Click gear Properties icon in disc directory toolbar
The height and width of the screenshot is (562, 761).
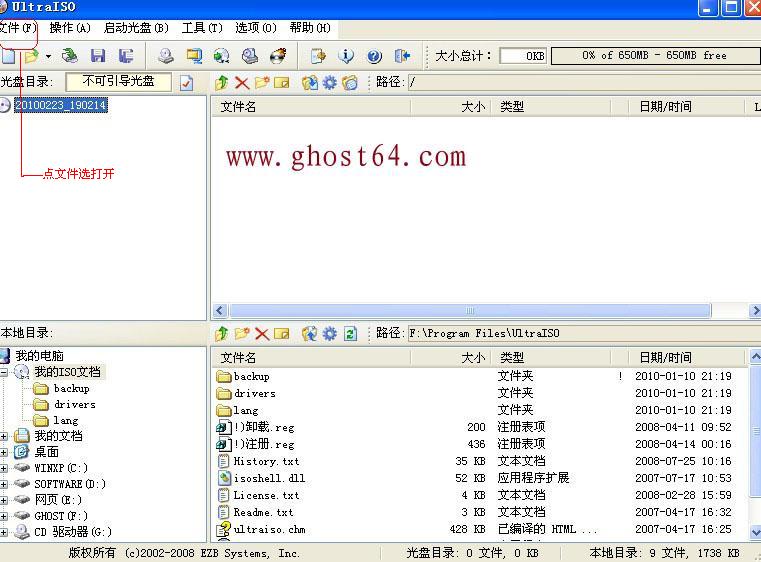point(330,83)
